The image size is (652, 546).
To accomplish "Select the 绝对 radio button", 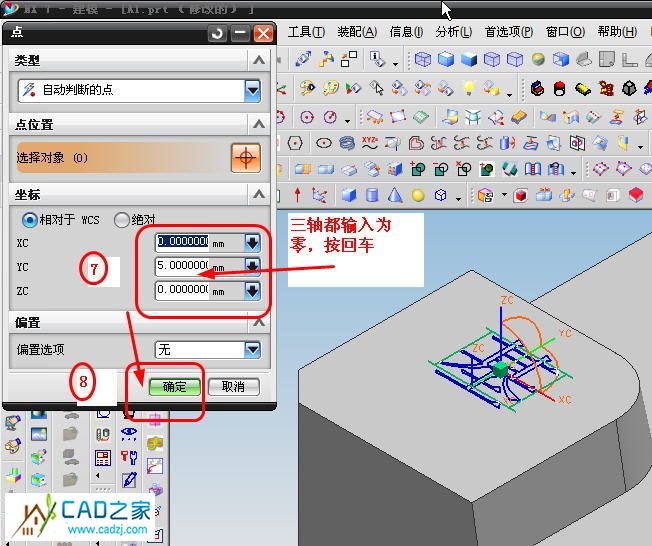I will (122, 219).
